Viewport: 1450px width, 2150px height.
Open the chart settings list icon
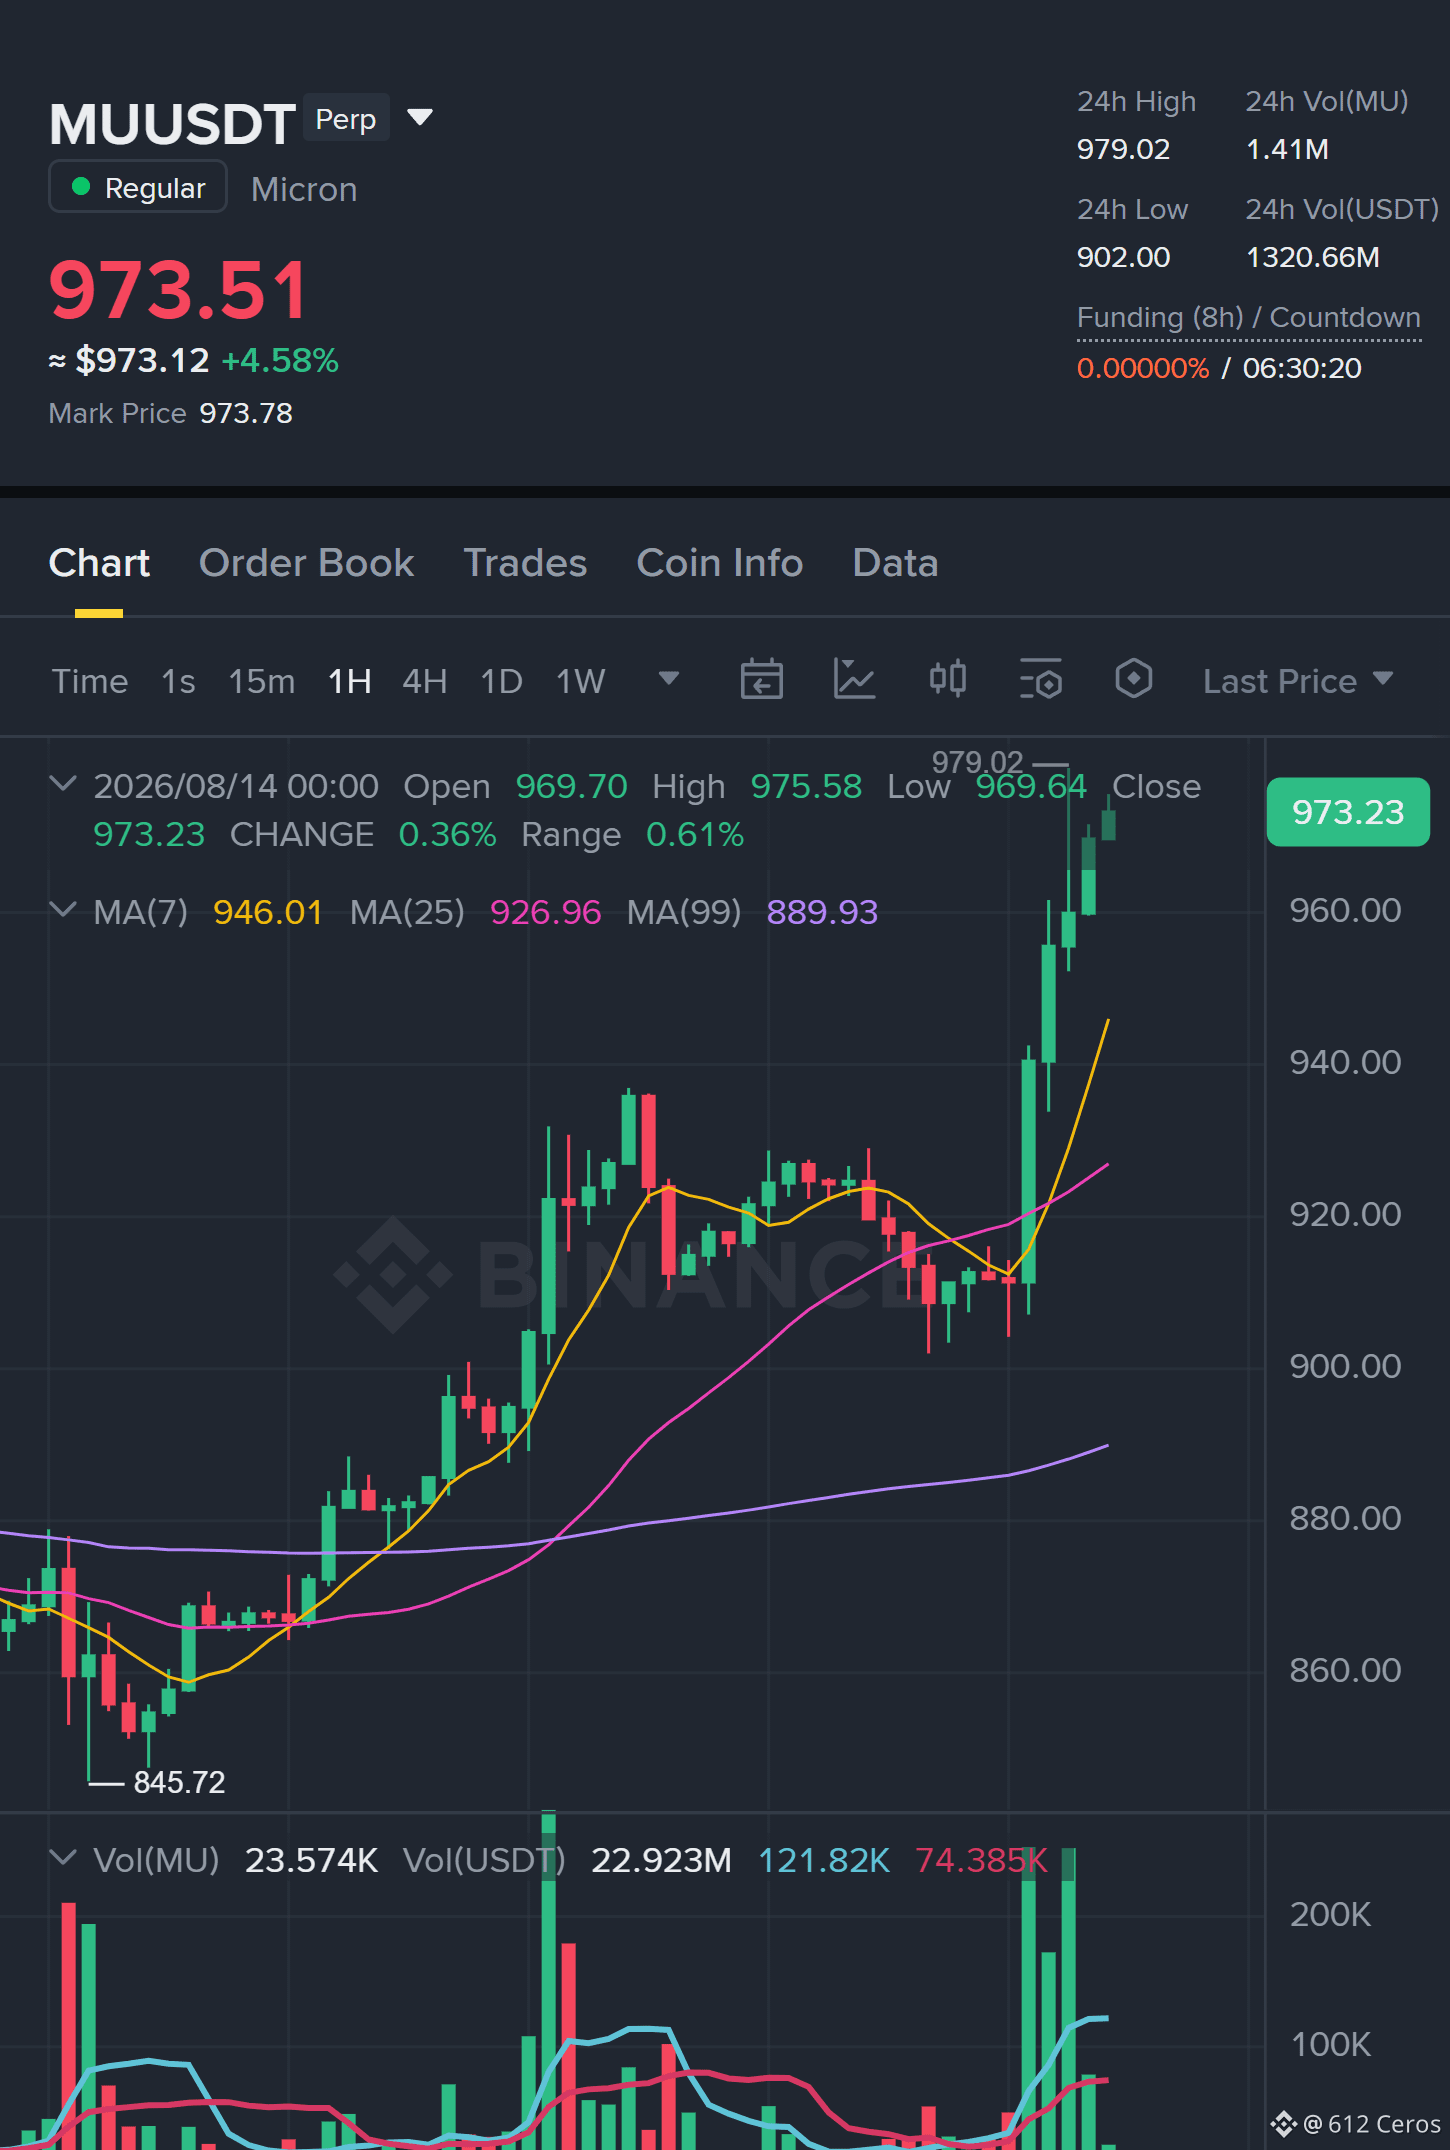point(1040,680)
